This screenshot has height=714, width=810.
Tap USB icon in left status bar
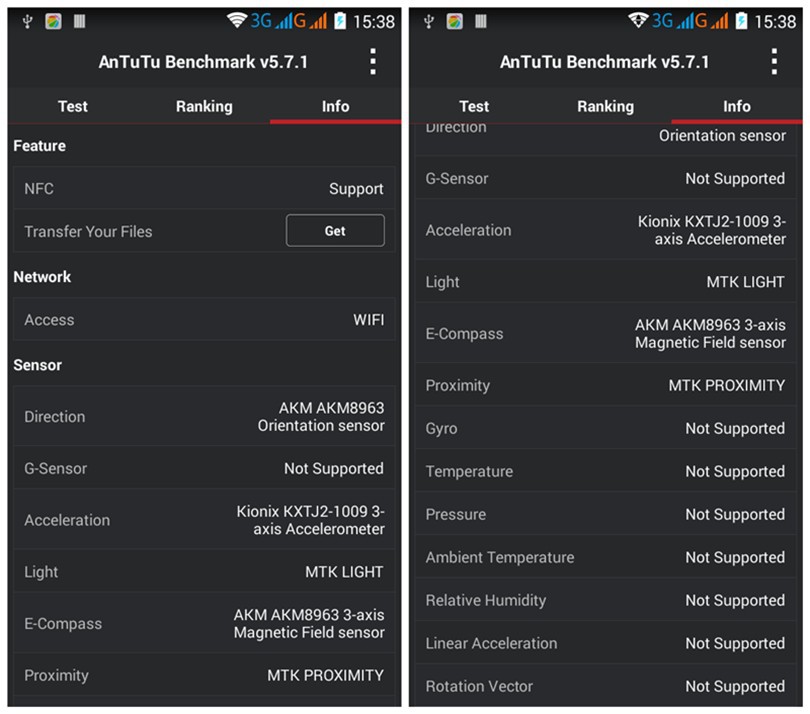point(27,22)
